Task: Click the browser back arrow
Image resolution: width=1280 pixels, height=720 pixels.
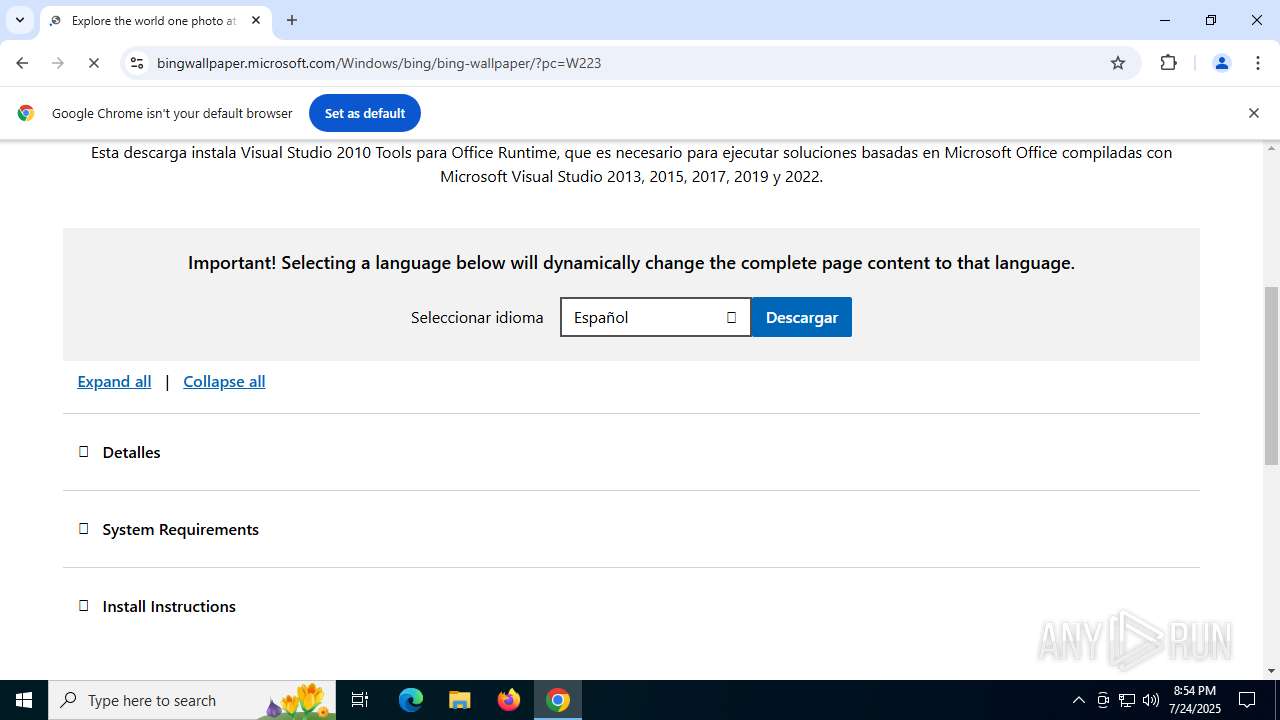Action: 22,63
